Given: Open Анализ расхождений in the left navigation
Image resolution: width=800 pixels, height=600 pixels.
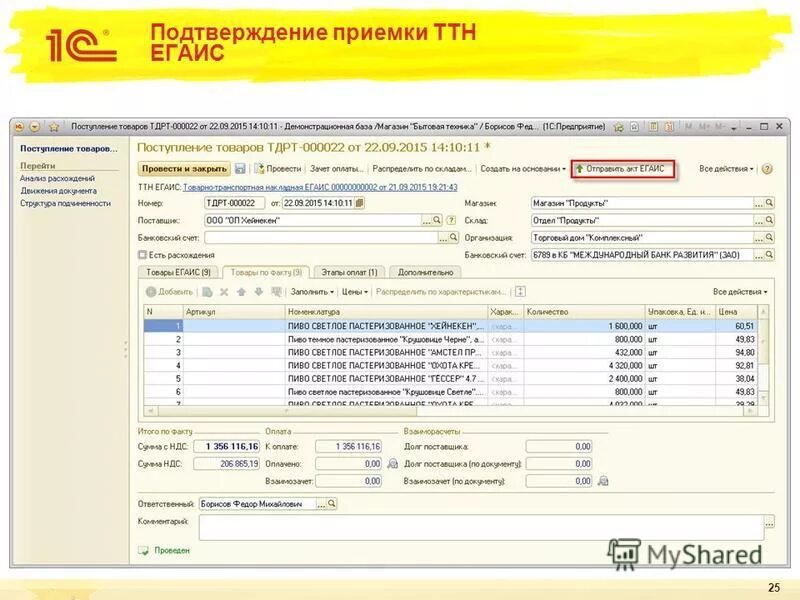Looking at the screenshot, I should 57,178.
